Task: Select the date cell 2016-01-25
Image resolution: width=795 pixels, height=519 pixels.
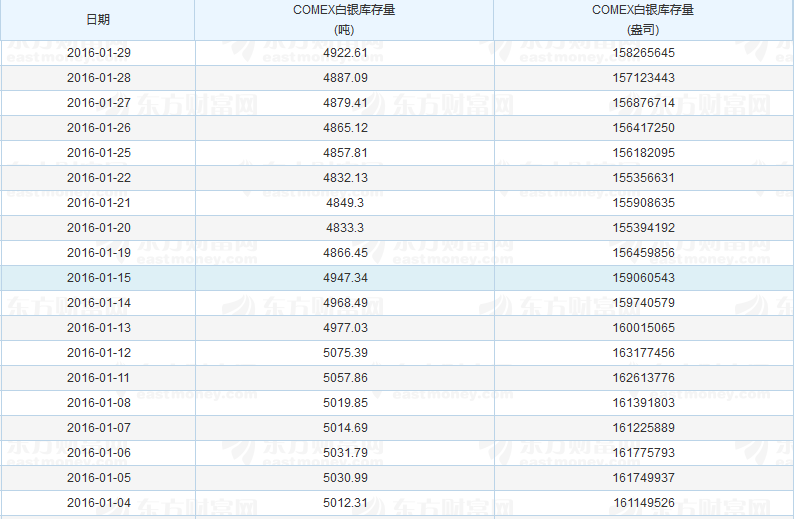Action: pos(99,153)
